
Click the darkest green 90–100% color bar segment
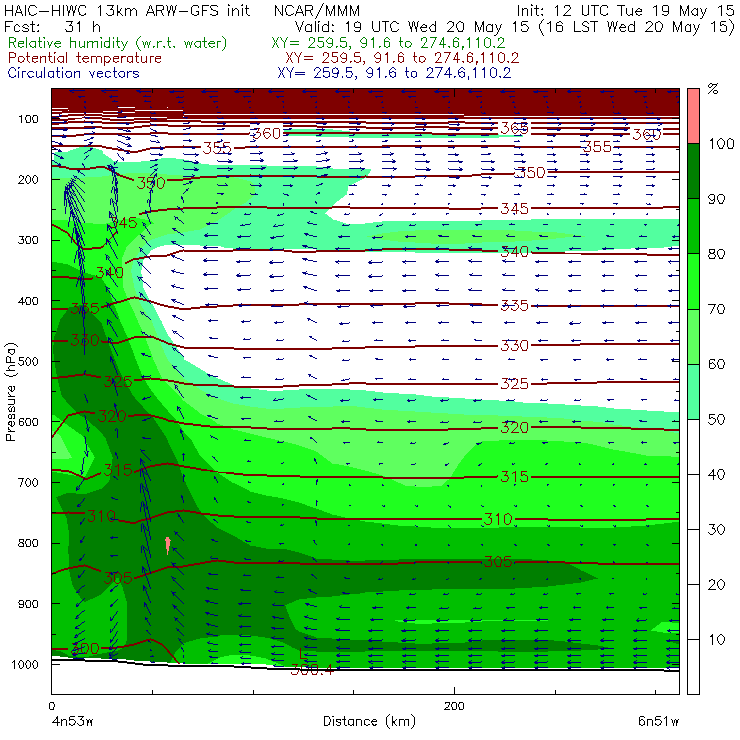point(693,171)
